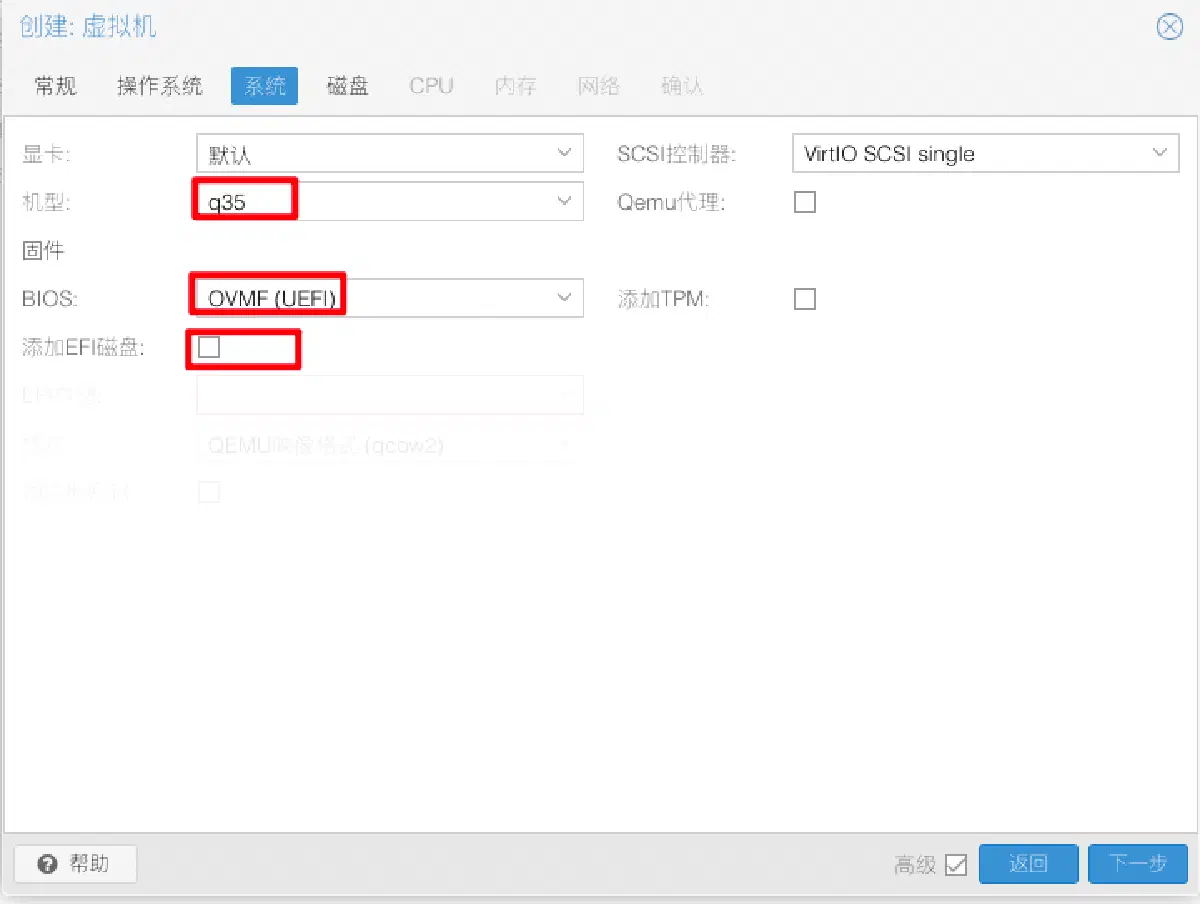
Task: Enable the Qemu代理 checkbox
Action: point(804,203)
